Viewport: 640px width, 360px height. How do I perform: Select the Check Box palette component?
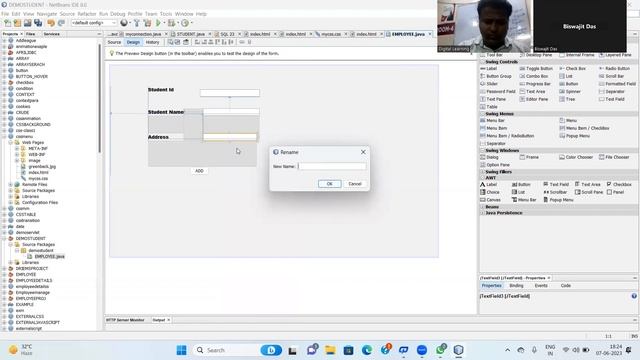pyautogui.click(x=572, y=69)
